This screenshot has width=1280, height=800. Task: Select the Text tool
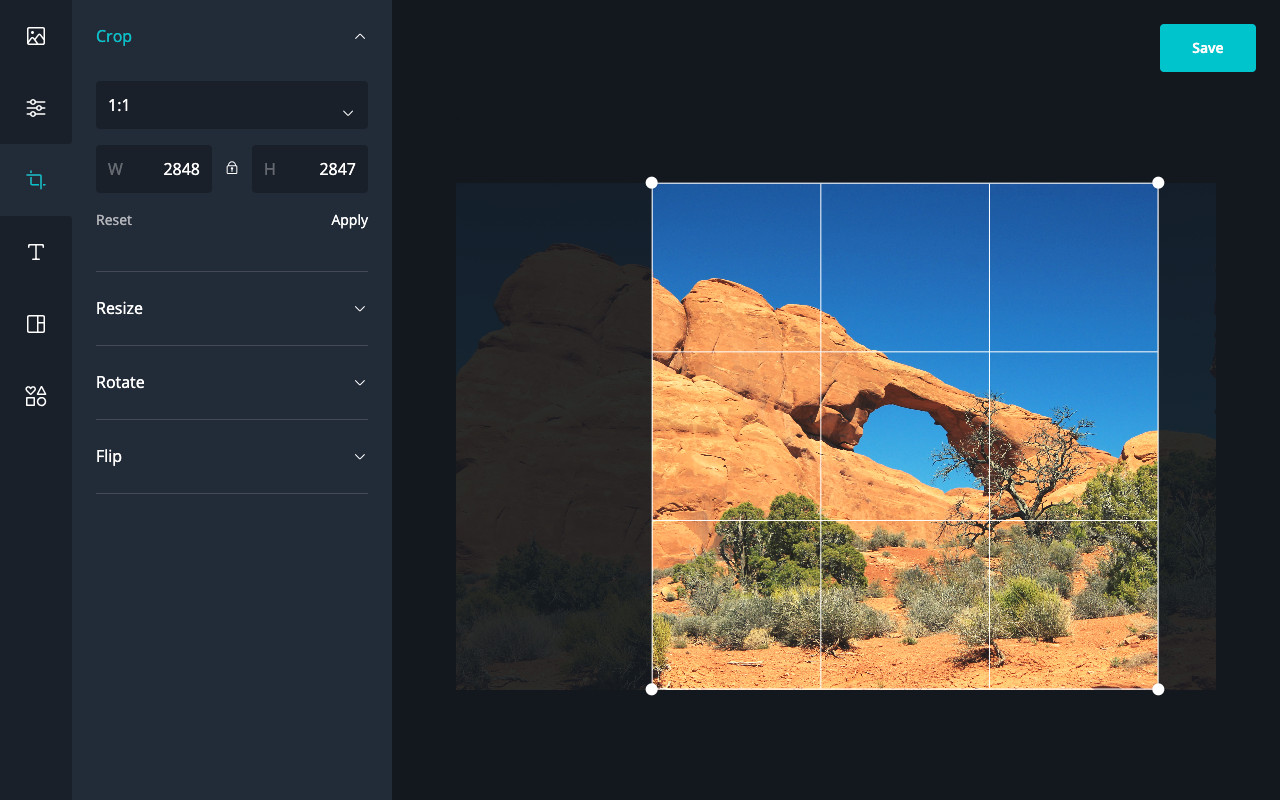36,252
